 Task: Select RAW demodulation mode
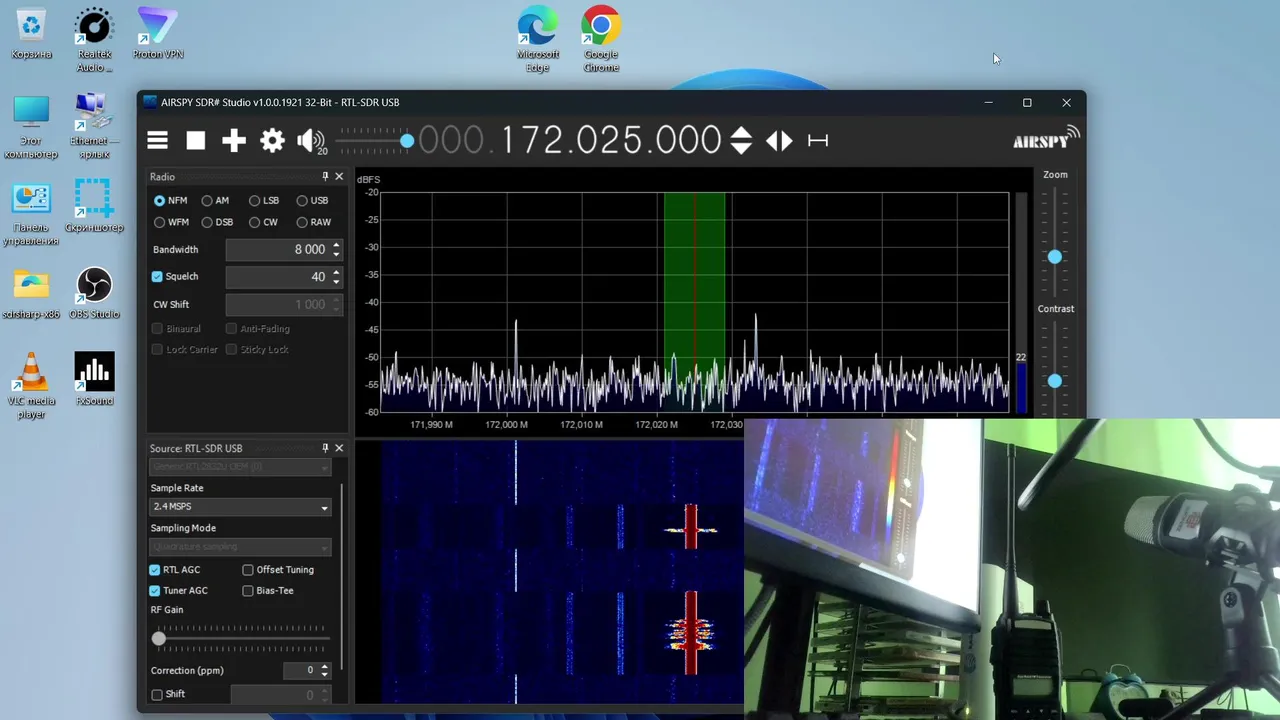coord(313,222)
